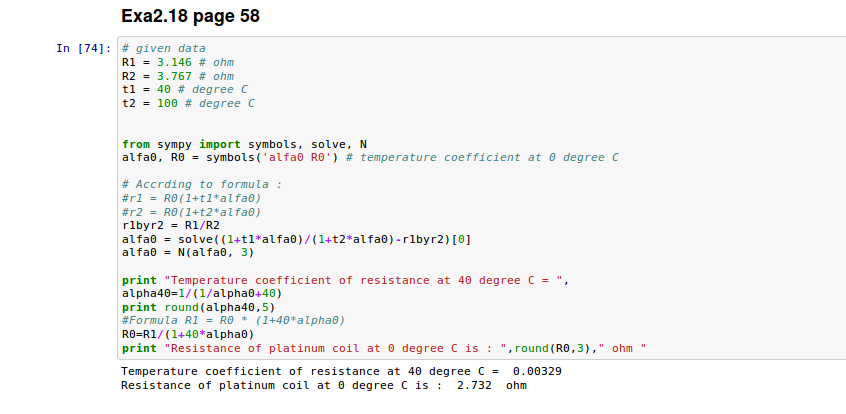Click the output line showing 0.00329
Image resolution: width=846 pixels, height=414 pixels.
pyautogui.click(x=343, y=371)
